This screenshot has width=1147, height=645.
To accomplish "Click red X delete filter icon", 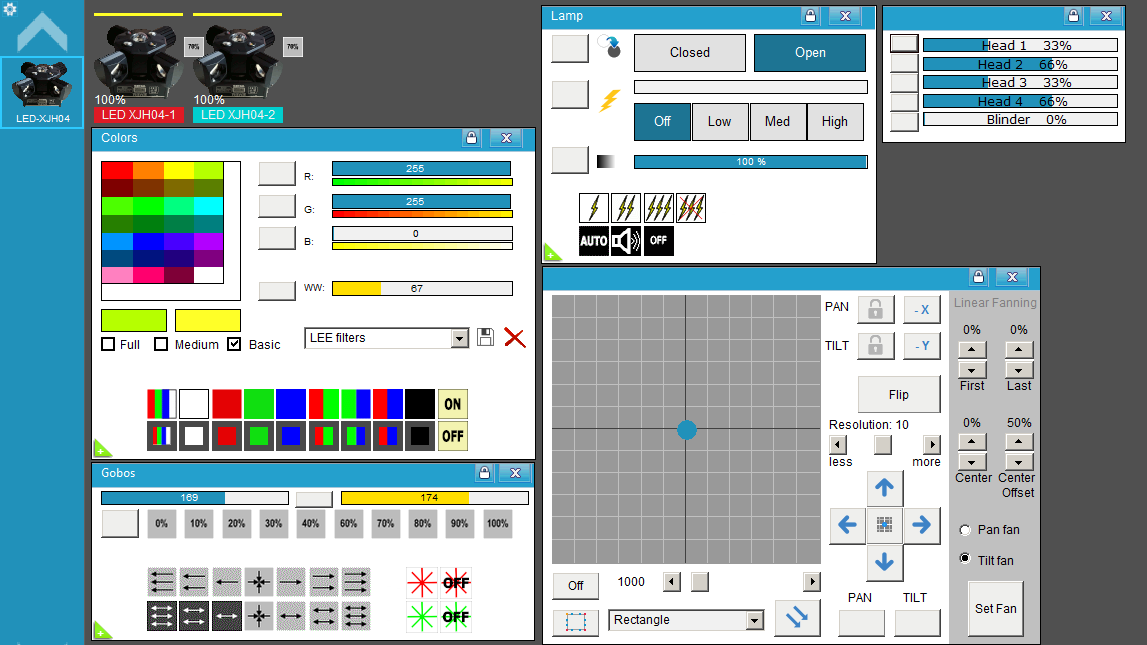I will click(x=515, y=338).
